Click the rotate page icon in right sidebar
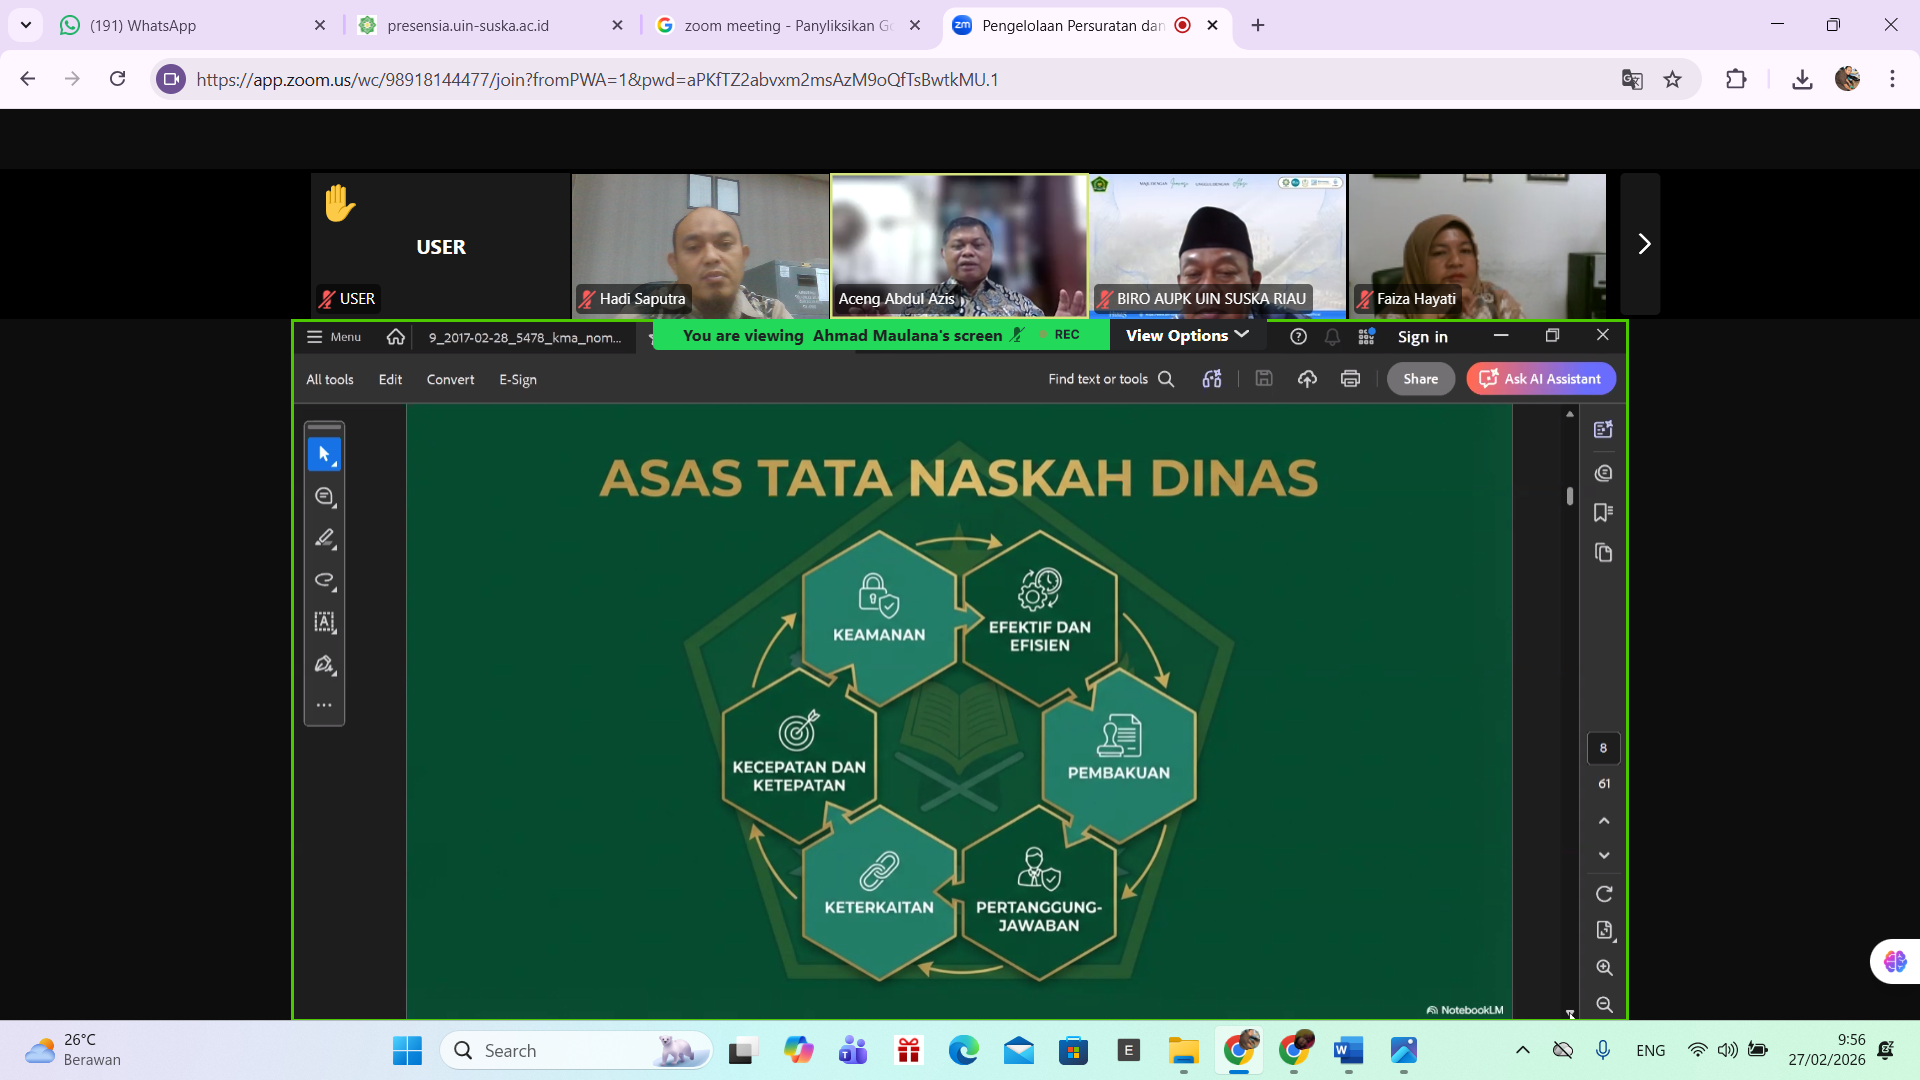The width and height of the screenshot is (1920, 1080). point(1604,894)
